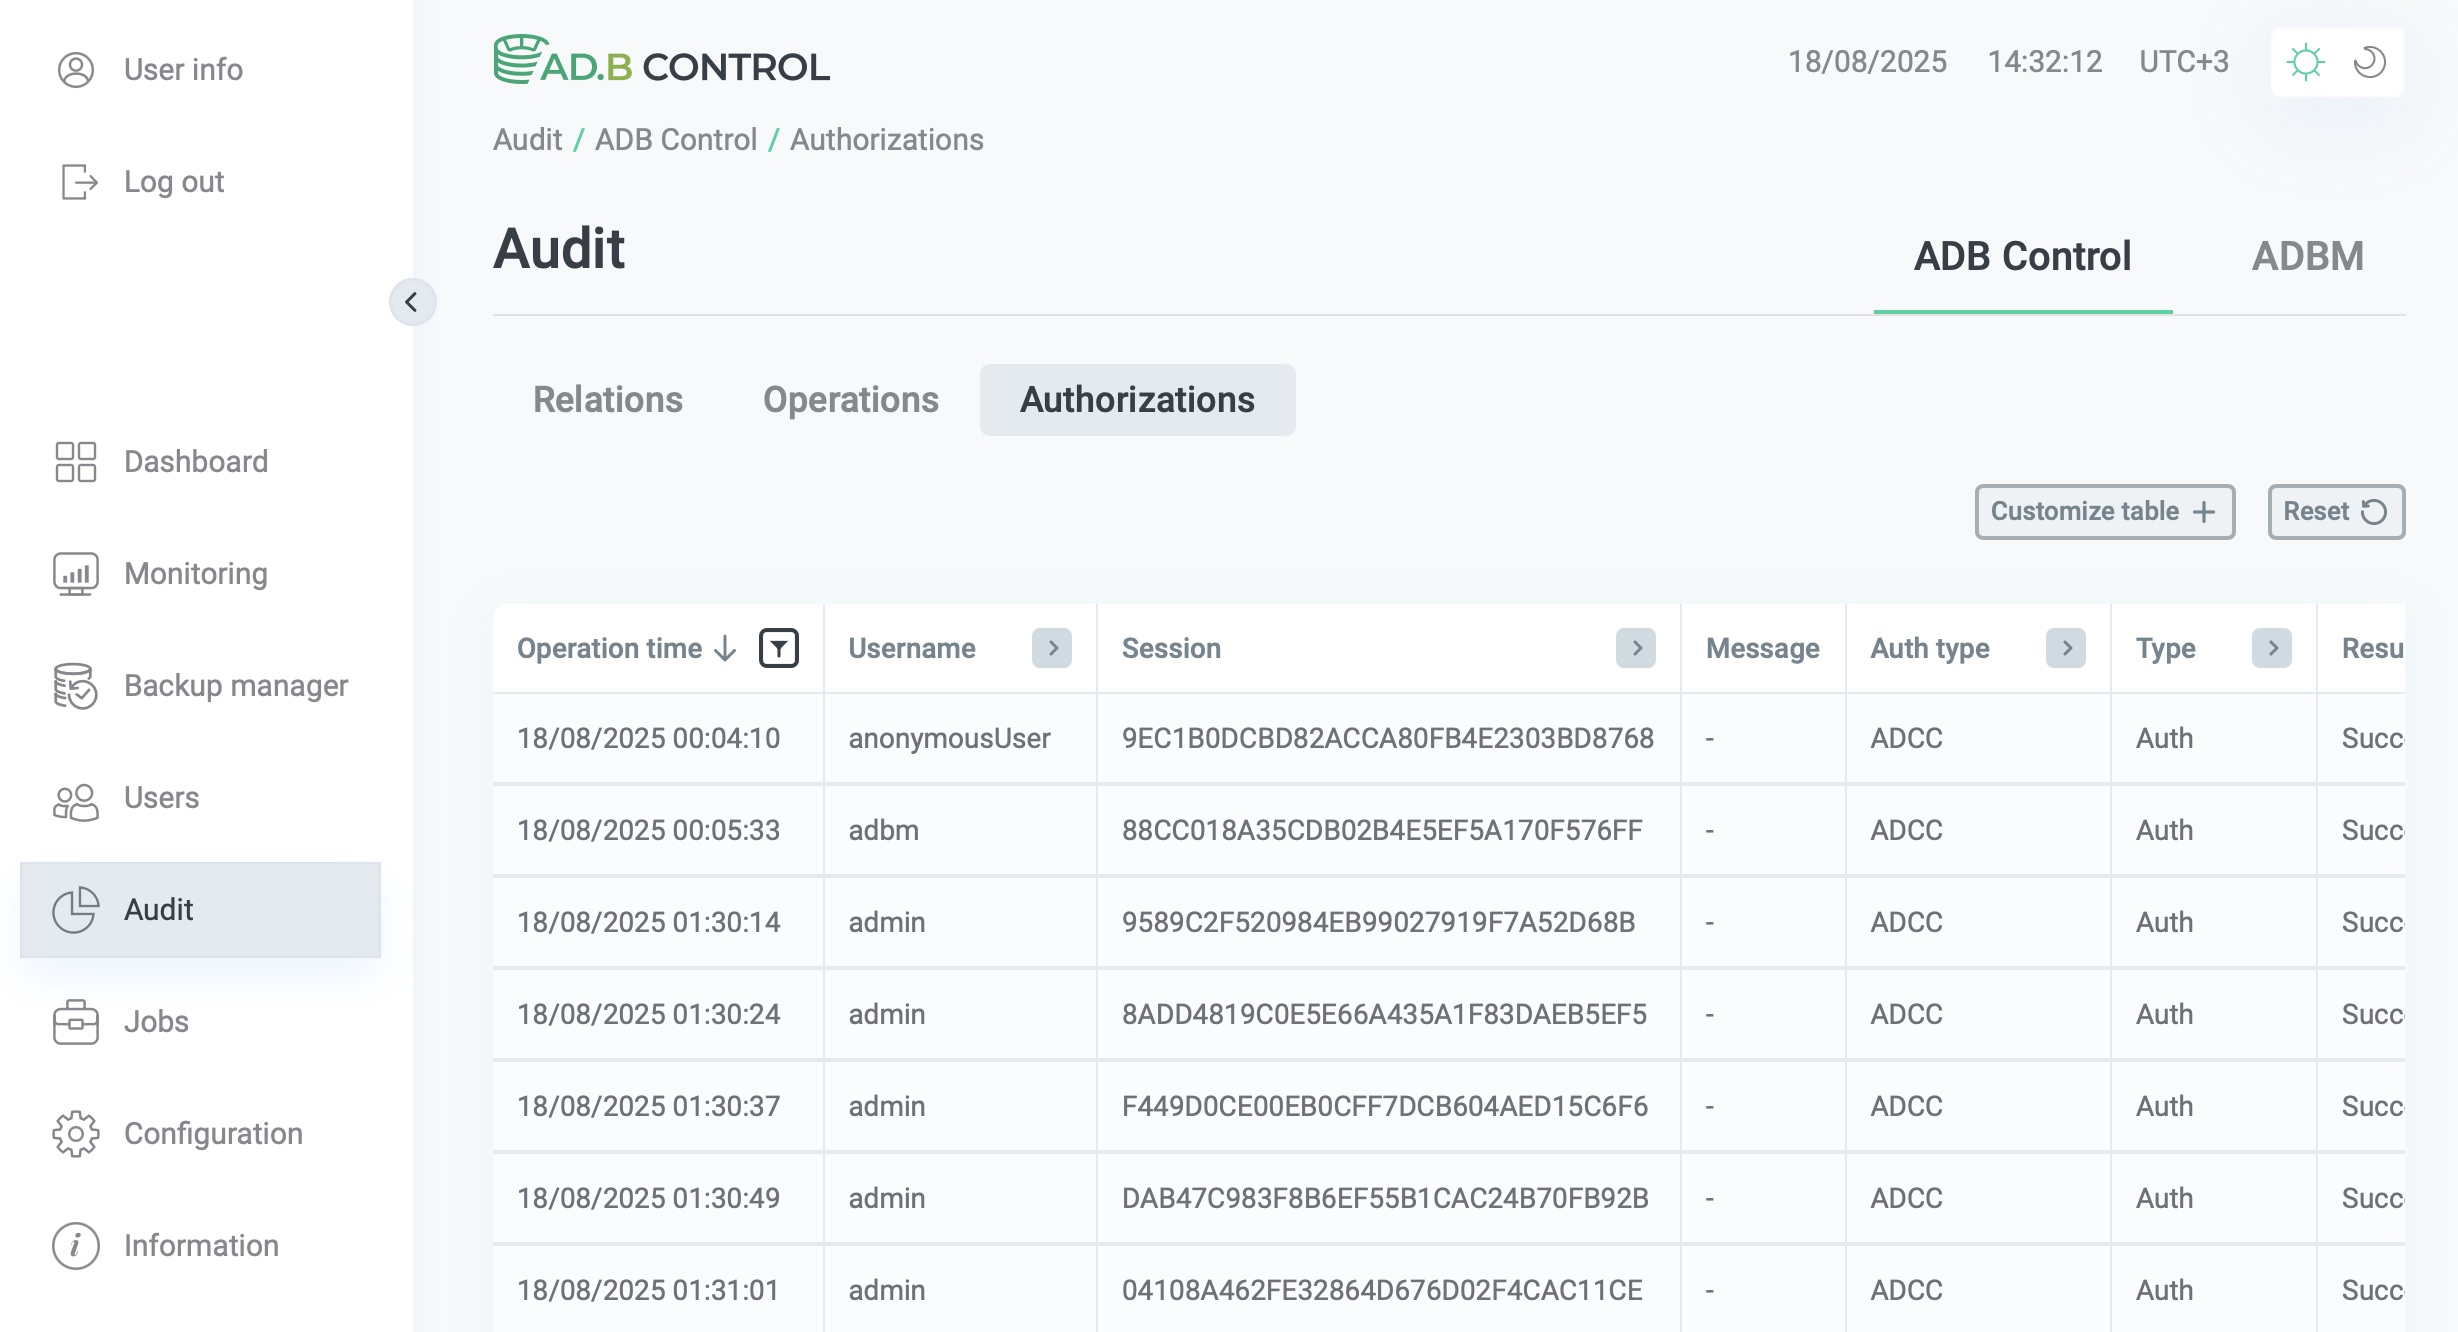Open the Information section icon
This screenshot has width=2458, height=1332.
click(75, 1246)
